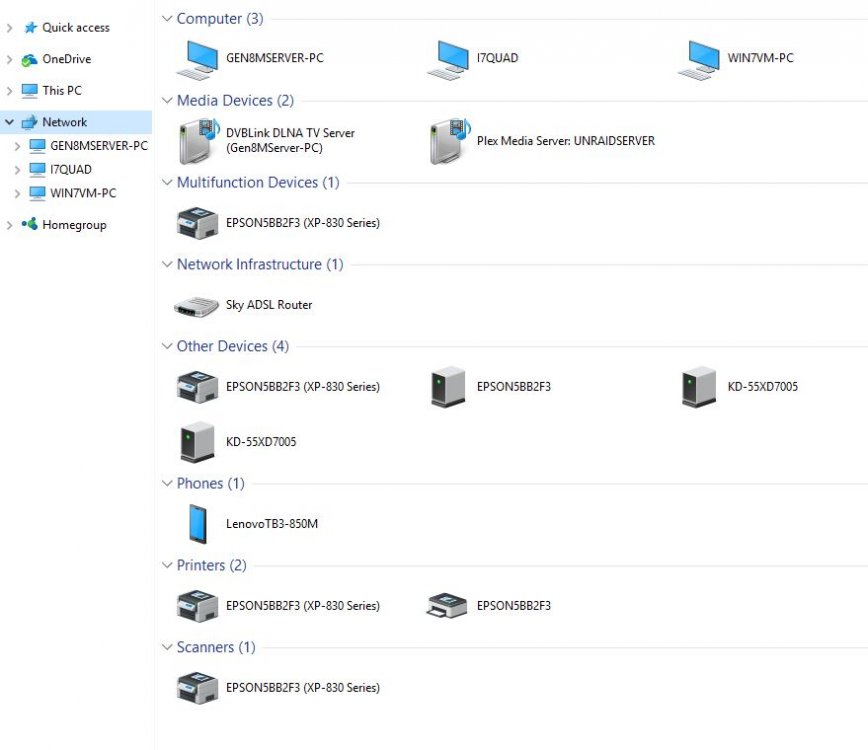
Task: Select EPSON XP-830 Series icon under Printers
Action: 197,606
